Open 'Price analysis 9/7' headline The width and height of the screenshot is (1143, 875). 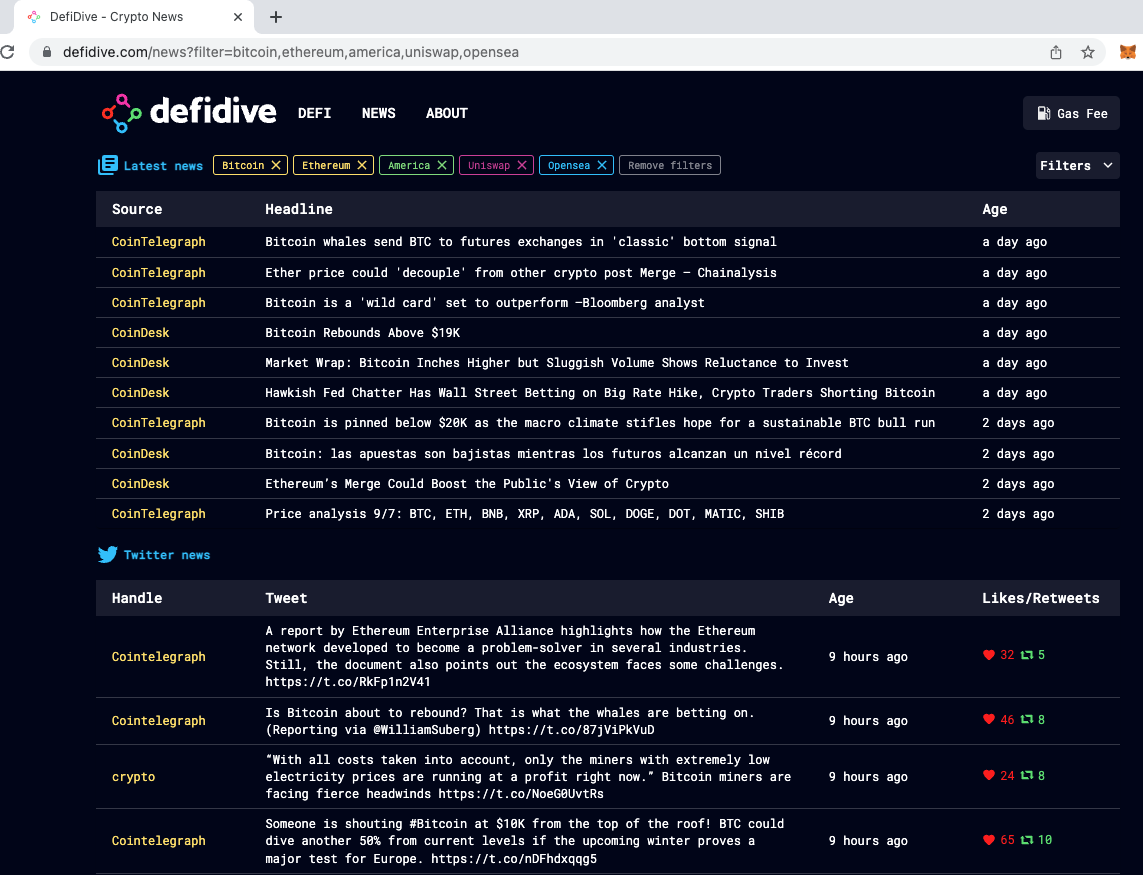pos(524,513)
